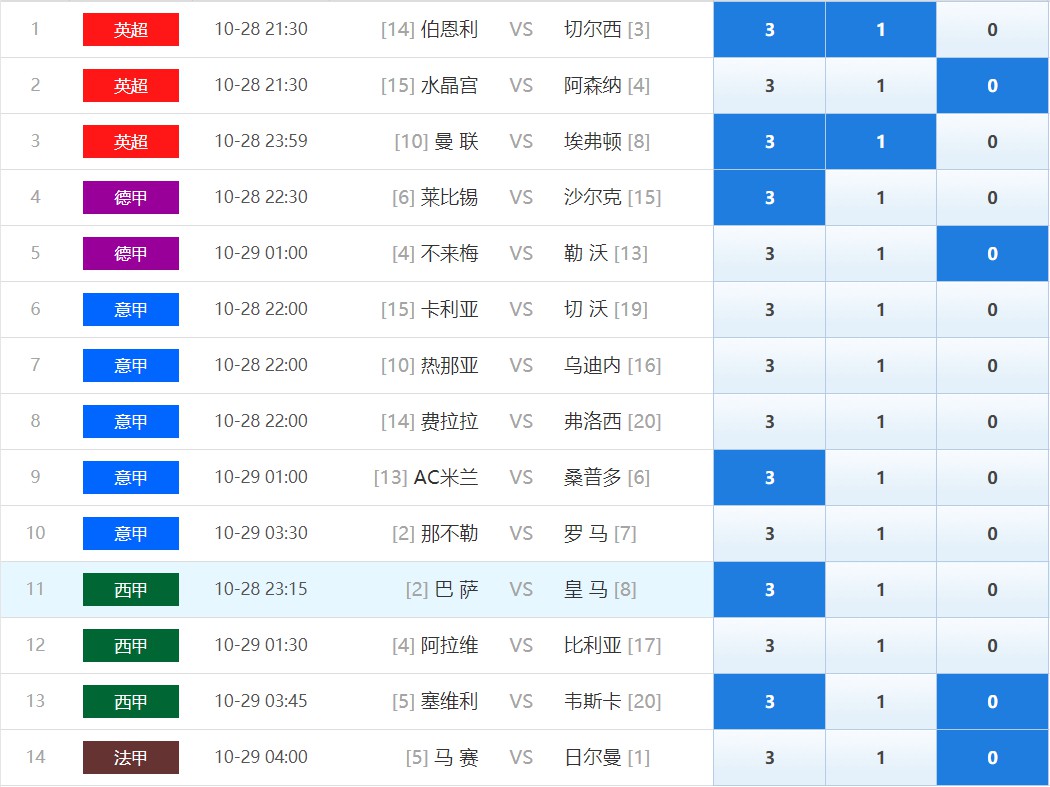This screenshot has width=1050, height=787.
Task: Open away team 皇马
Action: coord(586,589)
